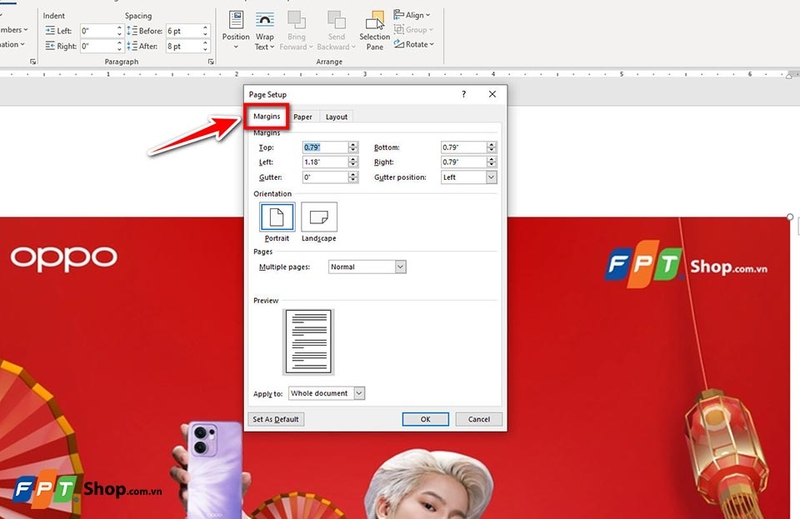Viewport: 800px width, 519px height.
Task: Click the Right margin field
Action: tap(463, 162)
